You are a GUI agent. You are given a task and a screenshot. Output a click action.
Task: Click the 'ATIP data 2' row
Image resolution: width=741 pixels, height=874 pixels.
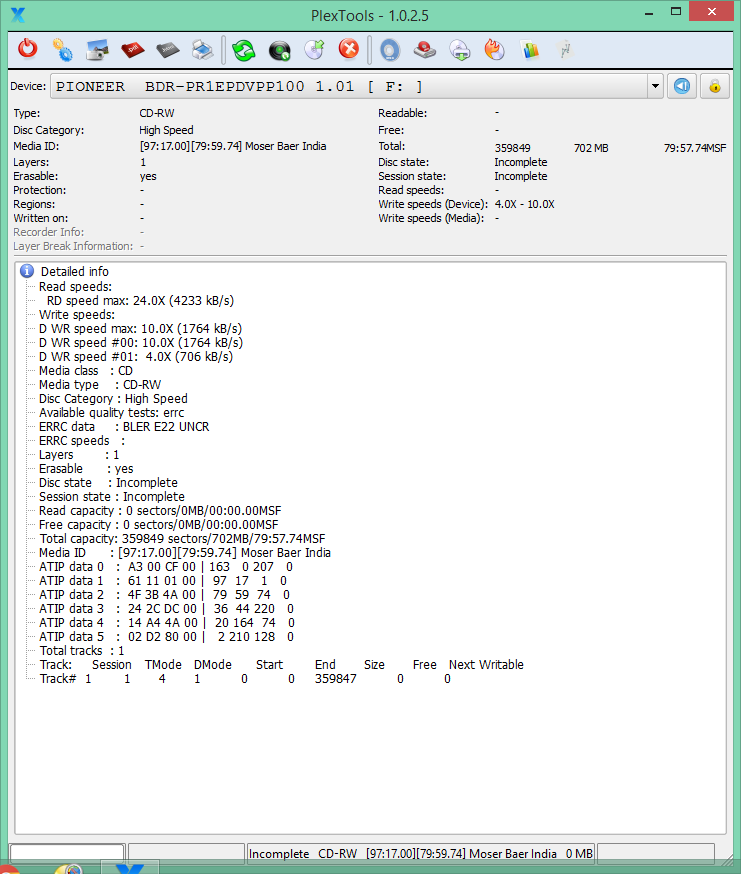164,595
